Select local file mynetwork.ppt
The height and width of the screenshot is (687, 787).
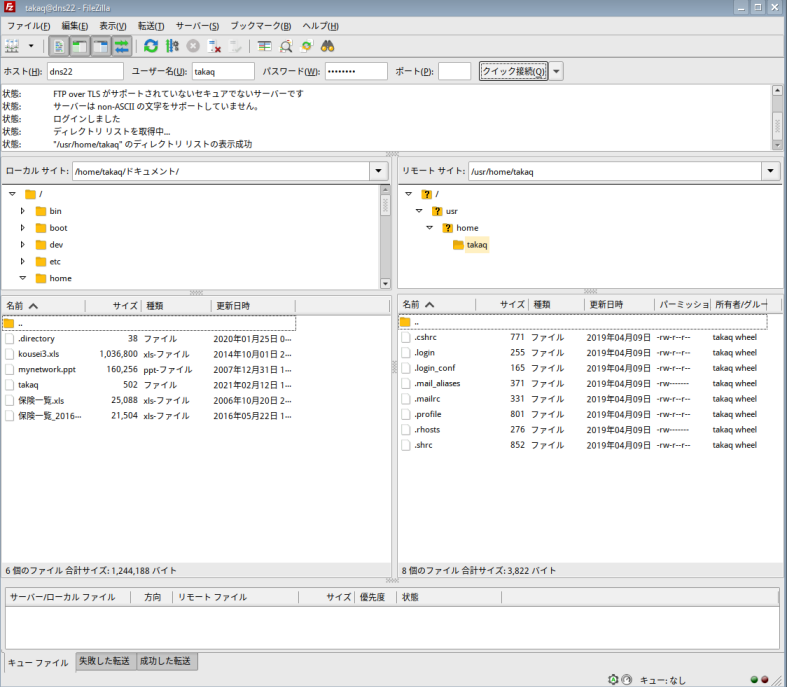pyautogui.click(x=149, y=370)
